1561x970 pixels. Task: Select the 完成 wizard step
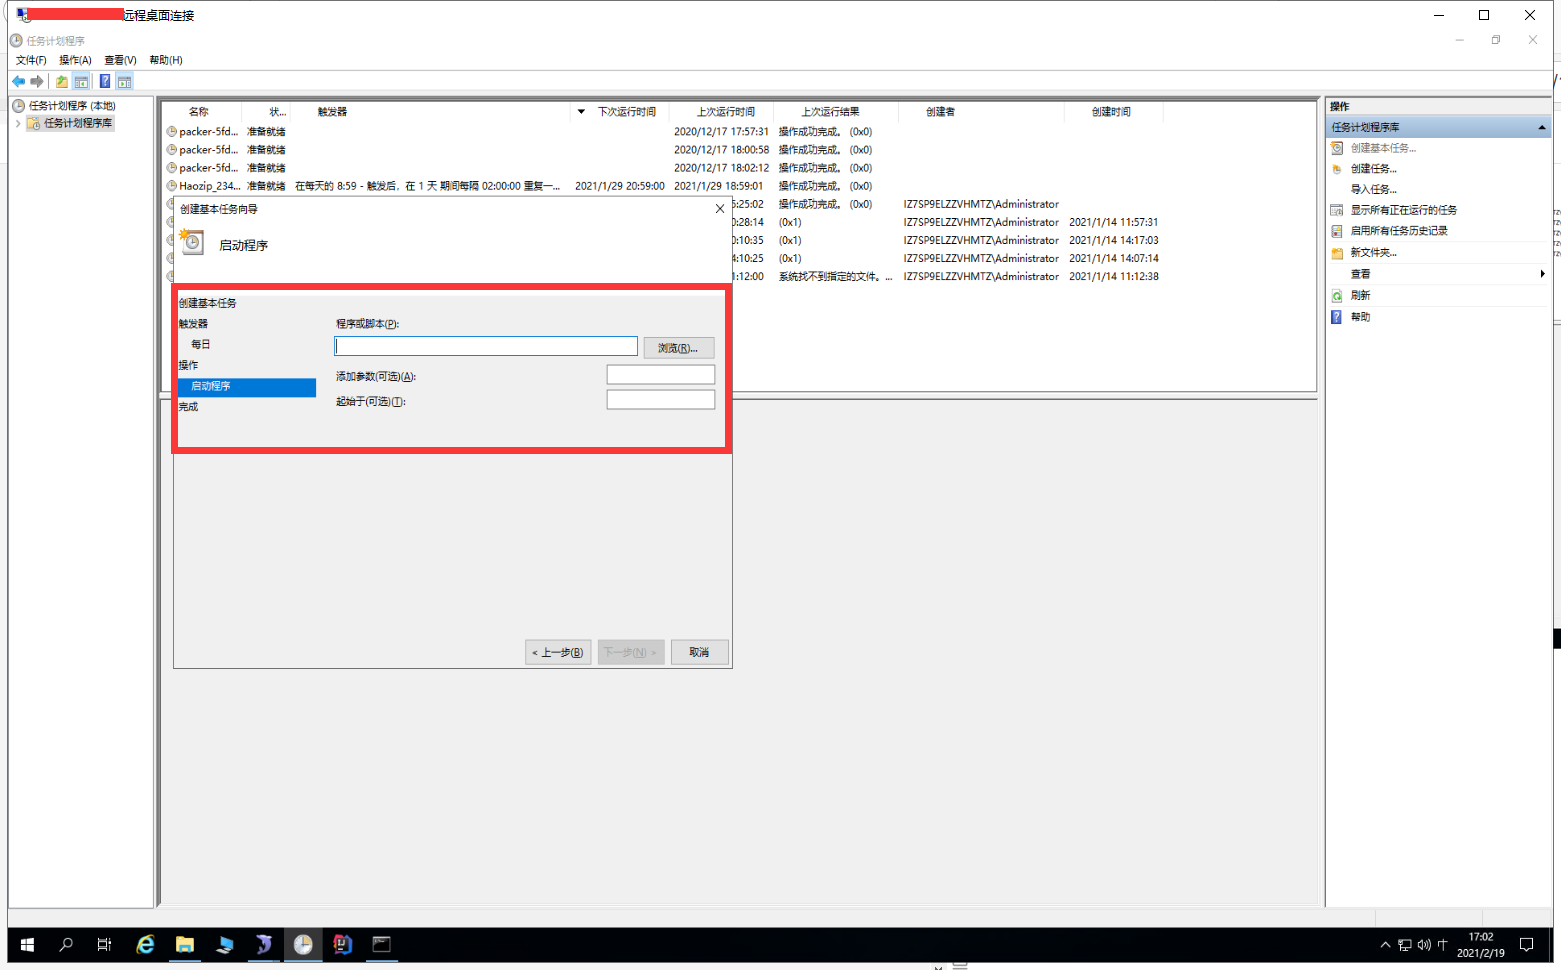point(188,407)
